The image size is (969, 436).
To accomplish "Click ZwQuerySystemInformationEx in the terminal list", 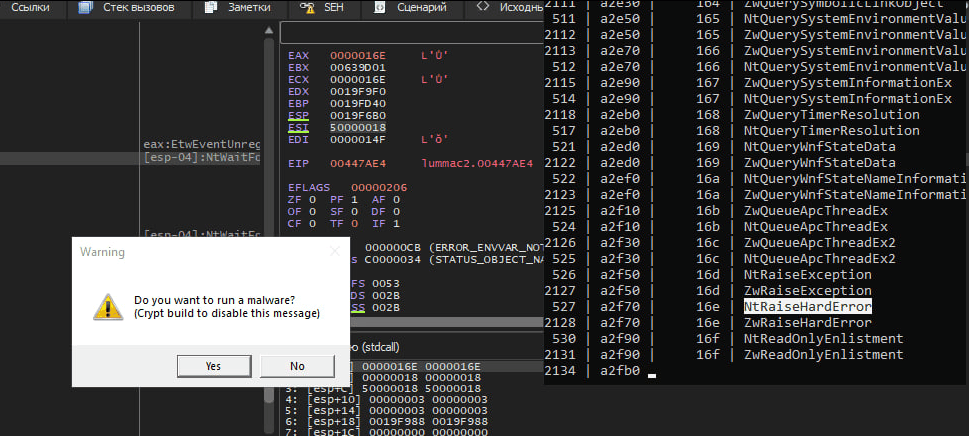I will 848,82.
